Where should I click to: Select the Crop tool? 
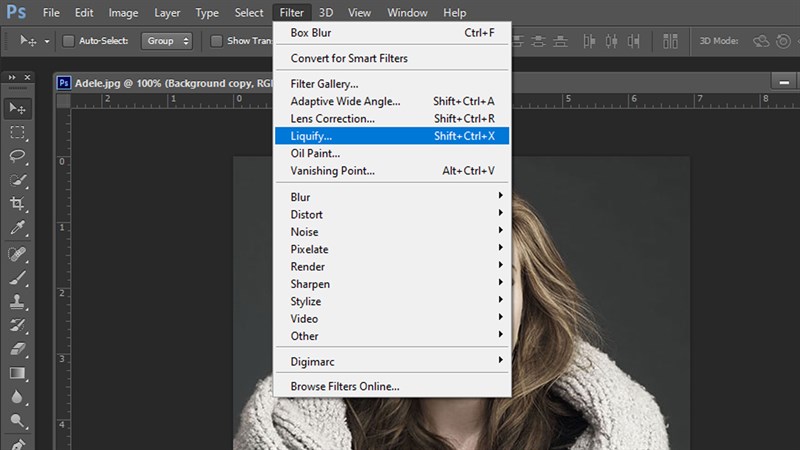[x=17, y=204]
